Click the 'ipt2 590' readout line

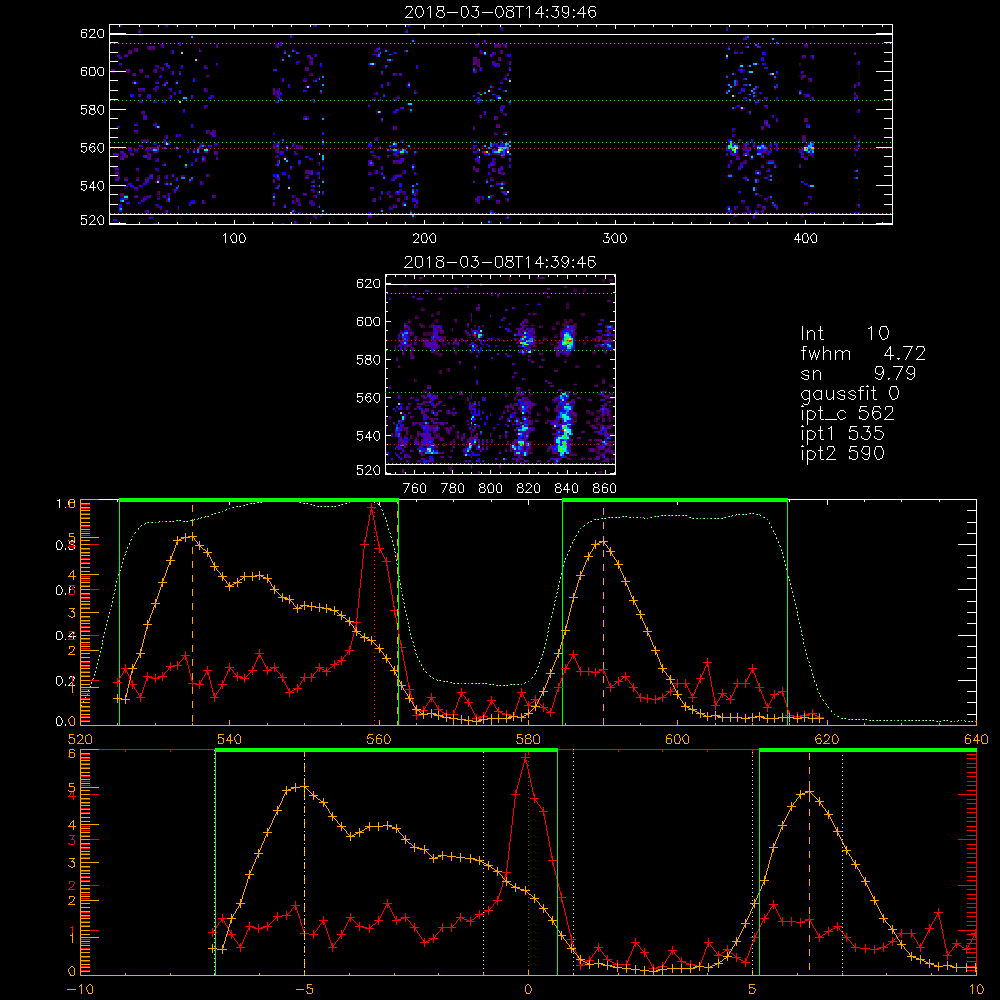click(842, 453)
